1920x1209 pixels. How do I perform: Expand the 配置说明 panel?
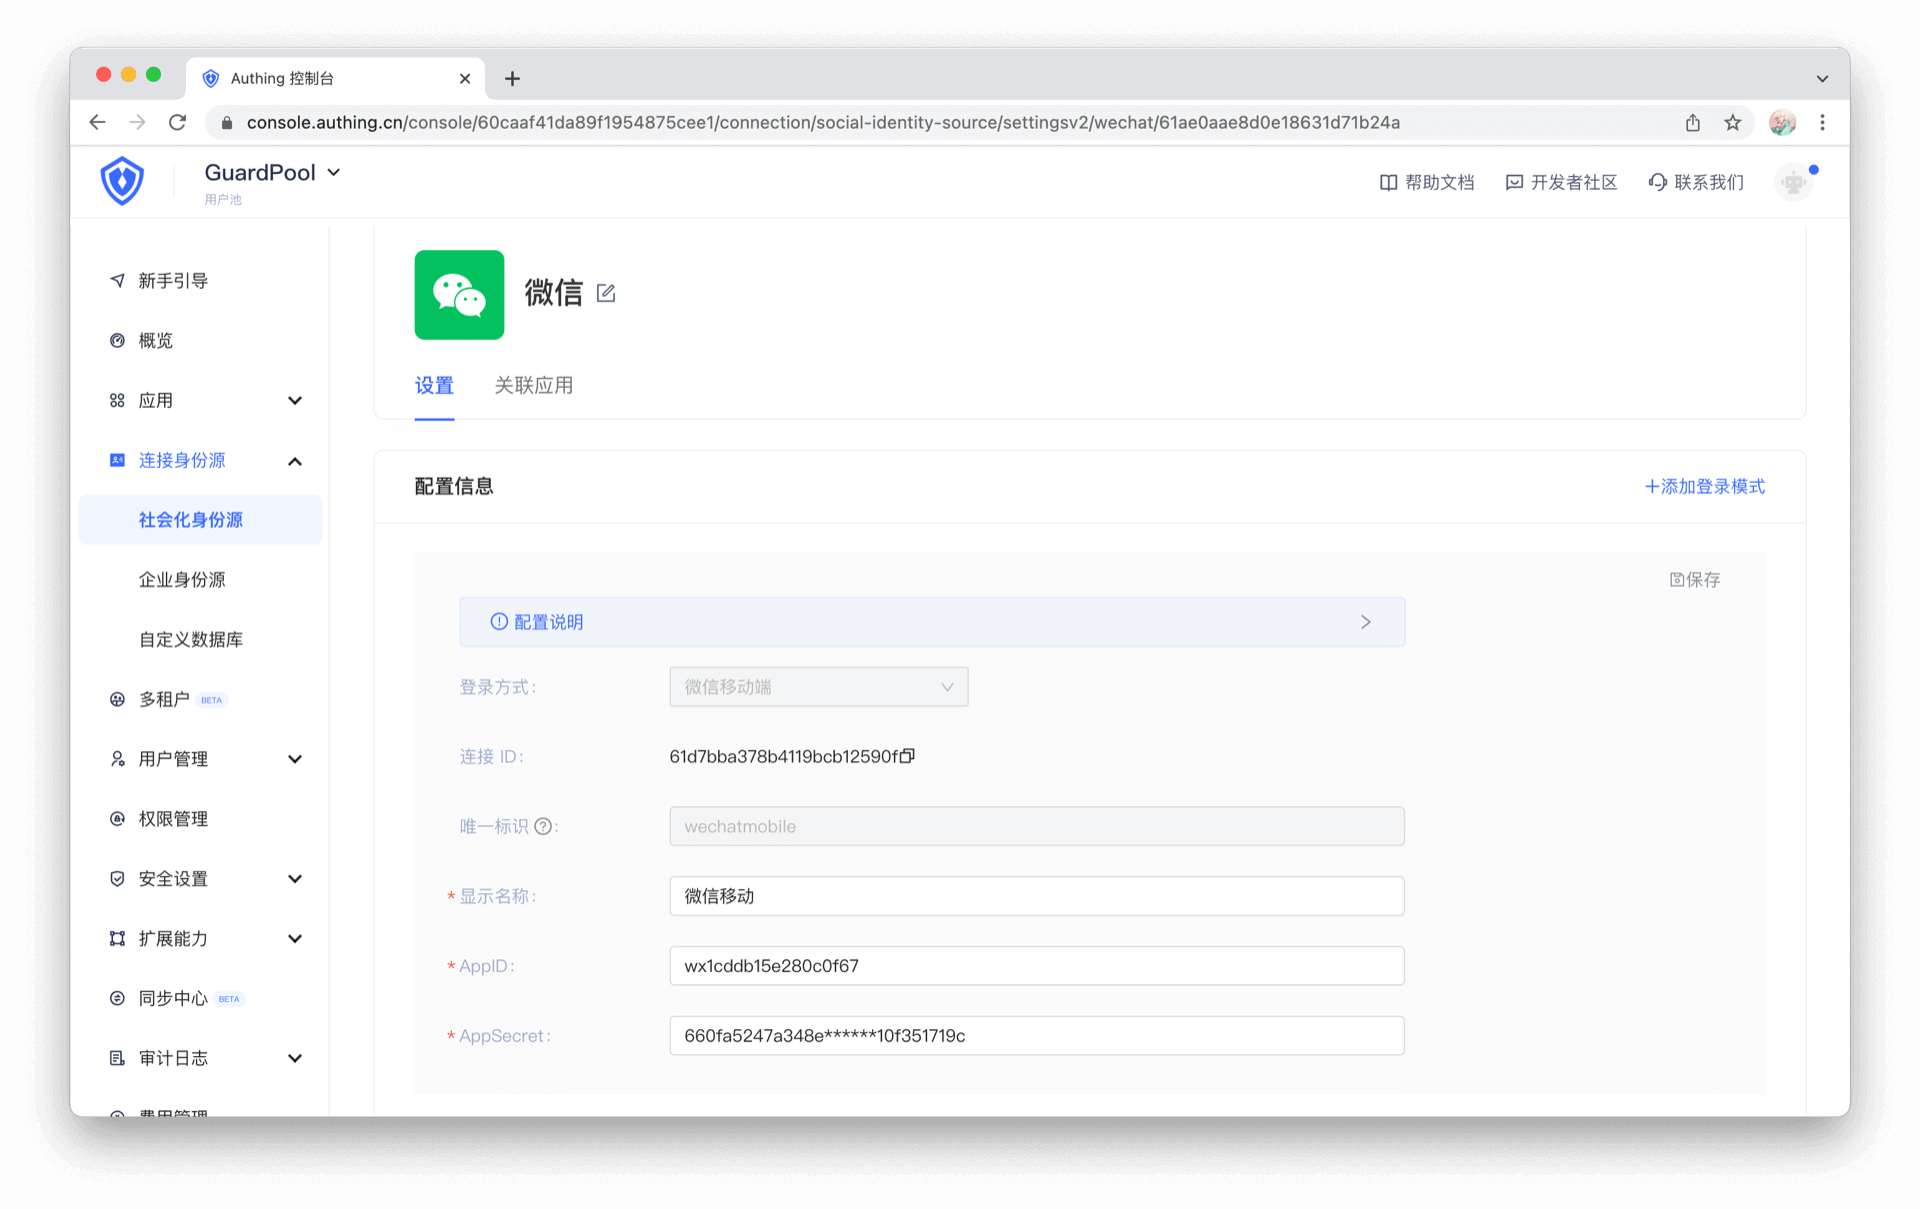931,622
